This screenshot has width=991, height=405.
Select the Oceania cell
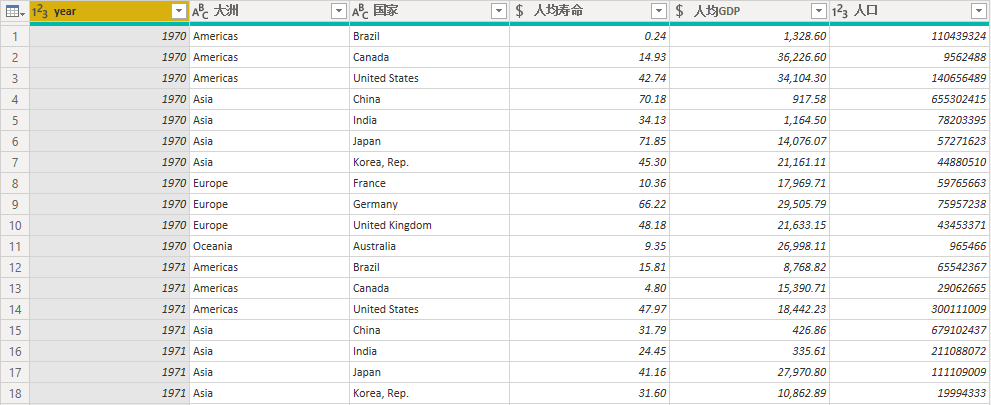214,246
